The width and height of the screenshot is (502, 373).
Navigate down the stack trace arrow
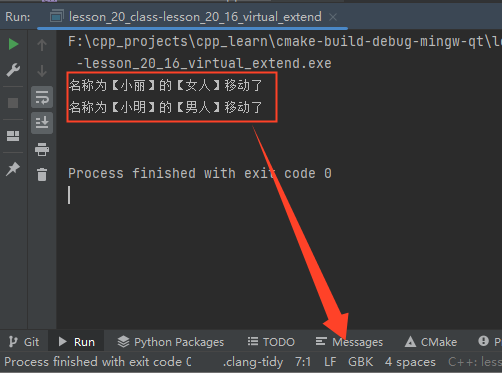coord(42,71)
